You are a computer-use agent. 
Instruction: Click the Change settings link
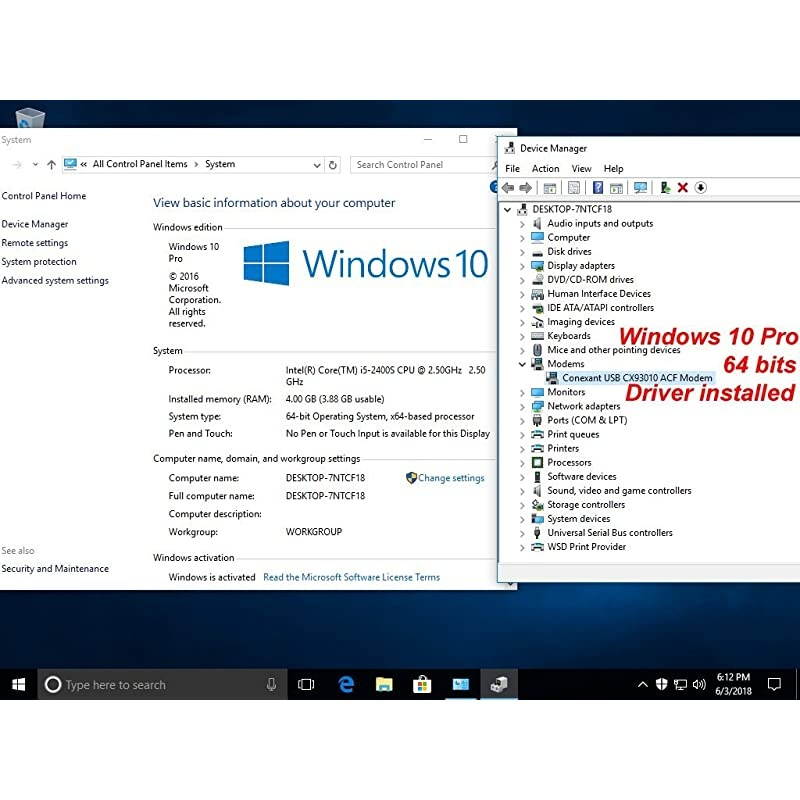click(x=449, y=478)
